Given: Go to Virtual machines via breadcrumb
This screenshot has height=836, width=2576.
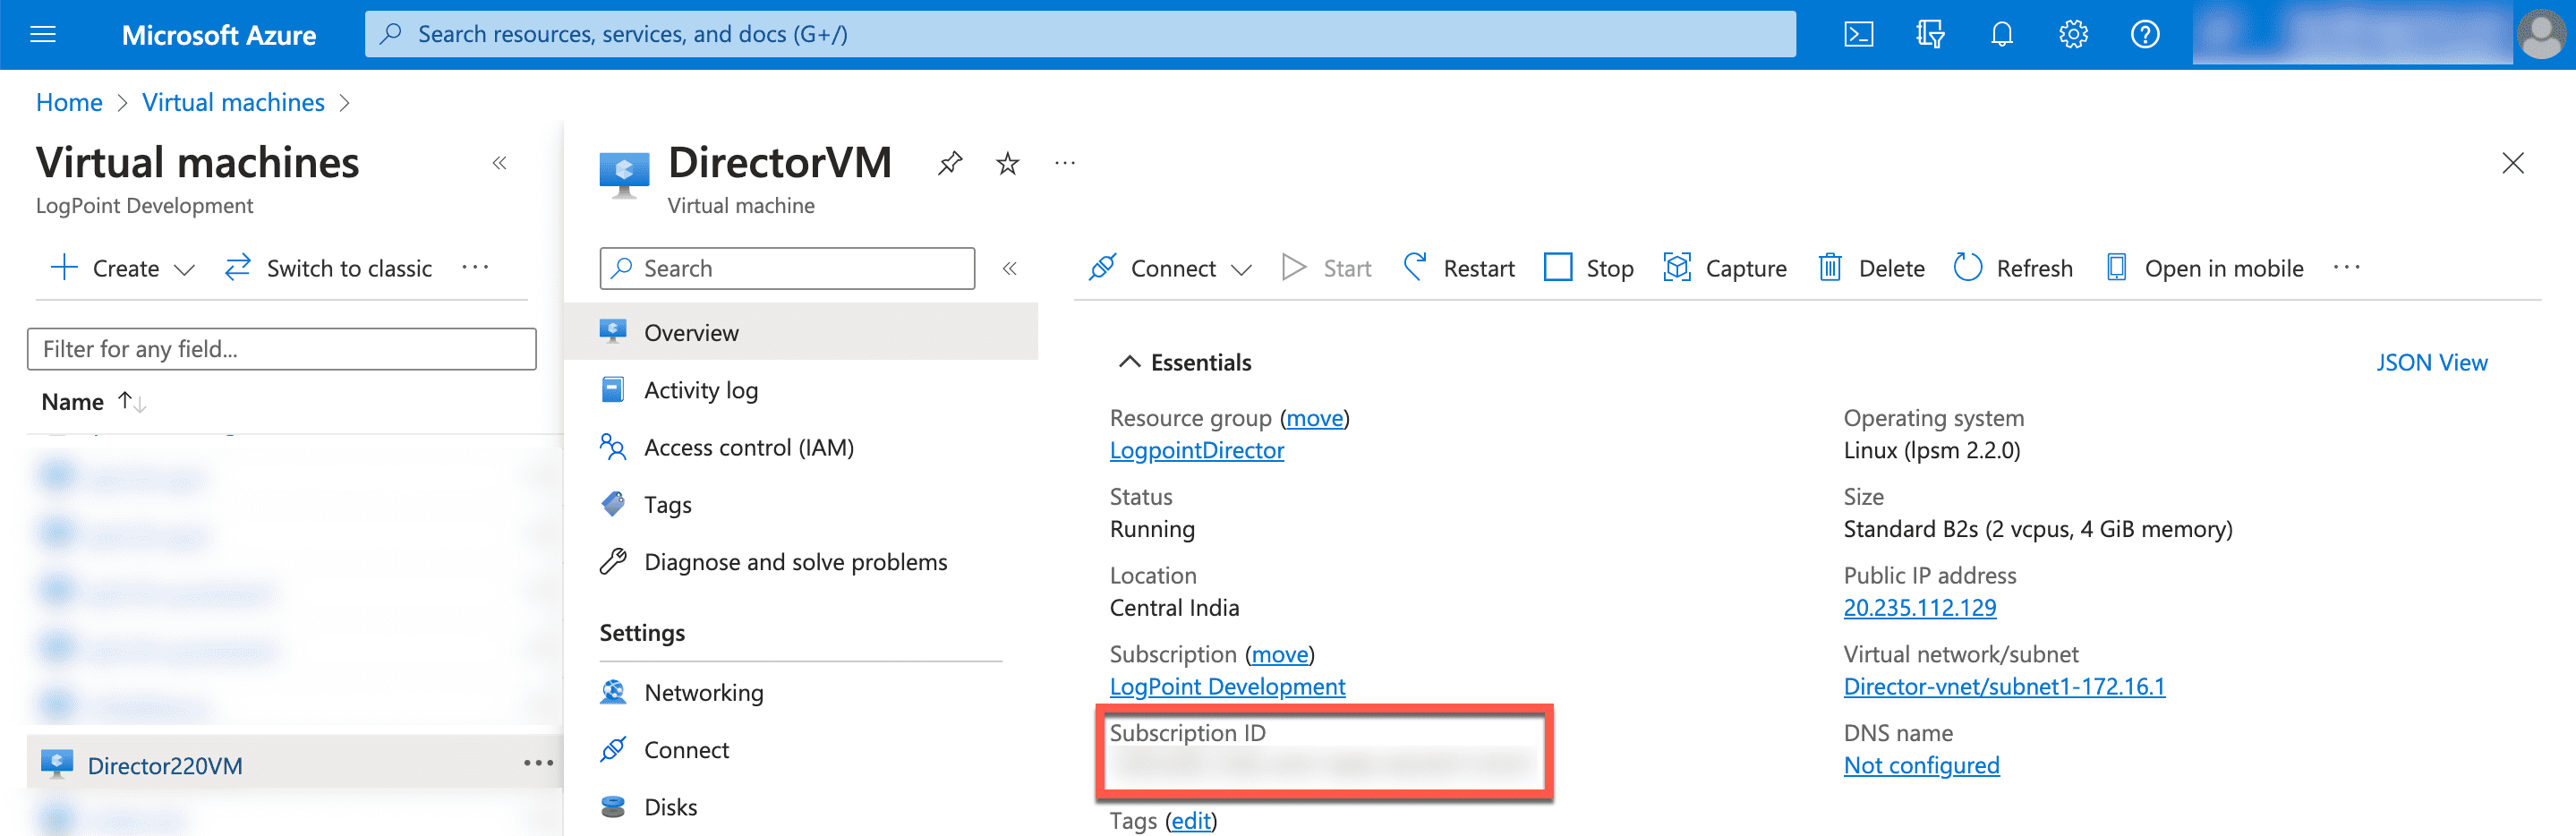Looking at the screenshot, I should click(x=233, y=101).
